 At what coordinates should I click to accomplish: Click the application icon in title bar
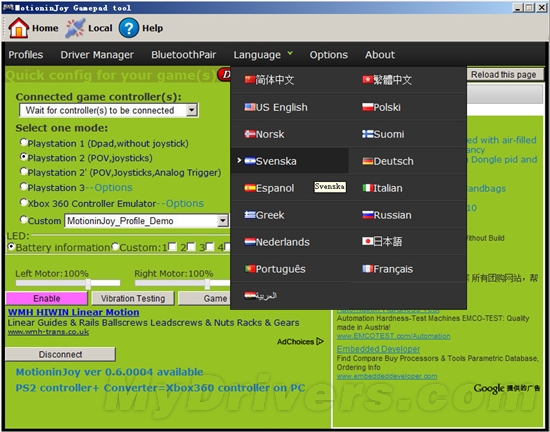tap(8, 8)
